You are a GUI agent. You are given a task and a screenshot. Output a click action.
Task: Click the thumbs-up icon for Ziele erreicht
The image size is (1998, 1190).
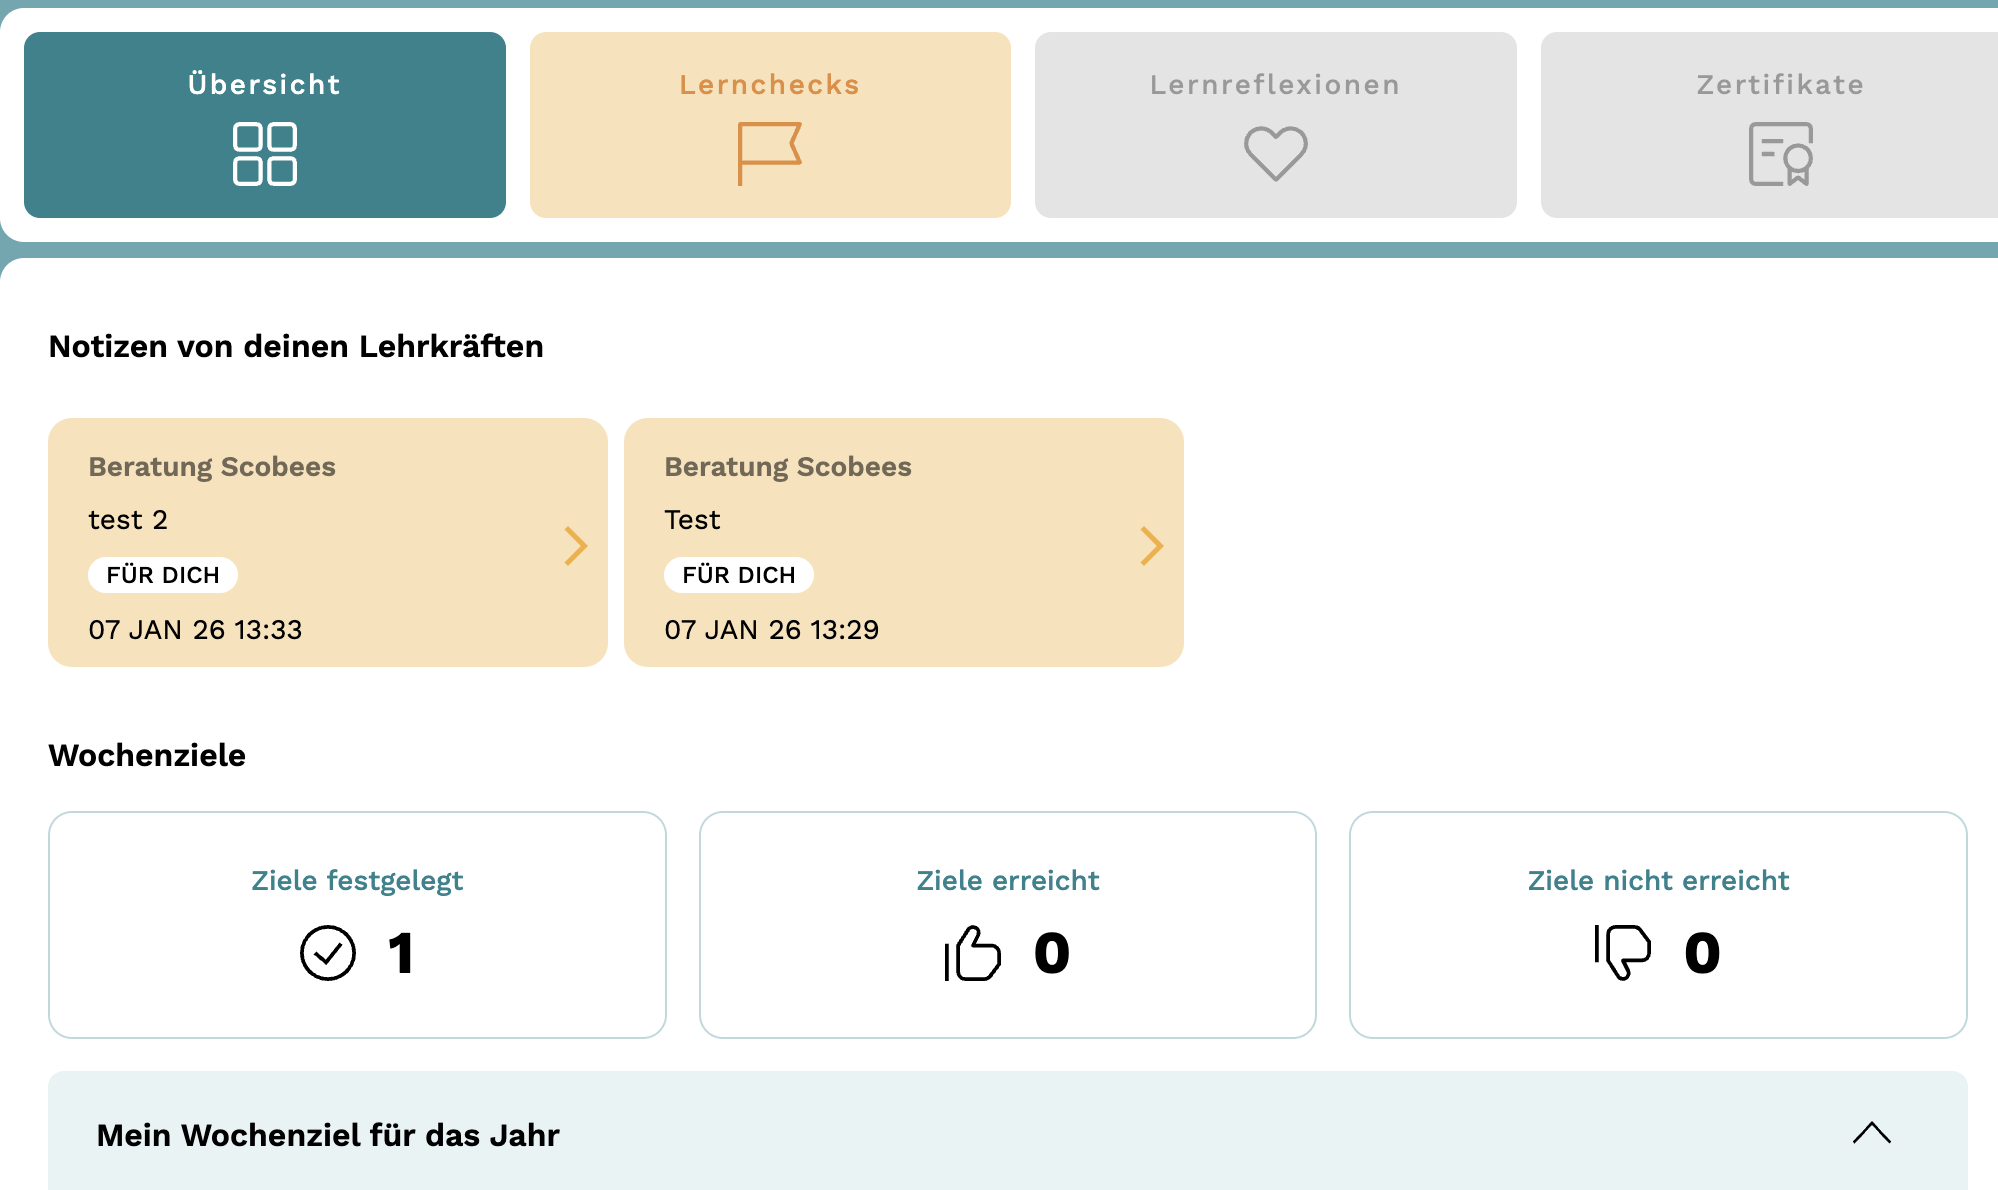coord(972,953)
